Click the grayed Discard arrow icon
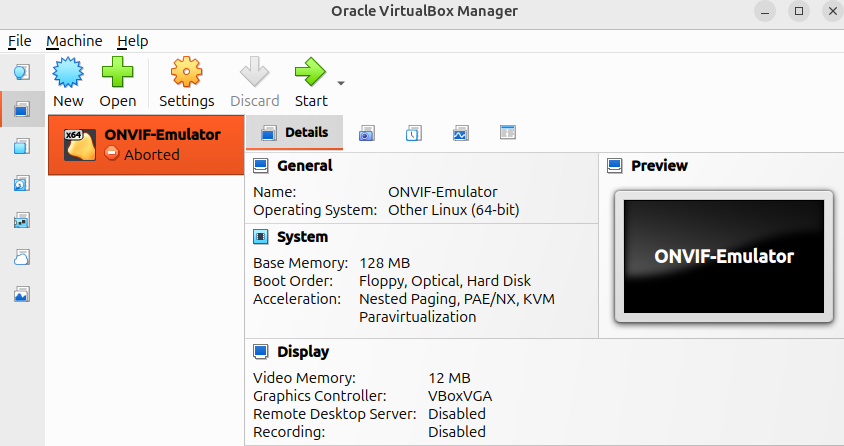Image resolution: width=844 pixels, height=446 pixels. [254, 74]
